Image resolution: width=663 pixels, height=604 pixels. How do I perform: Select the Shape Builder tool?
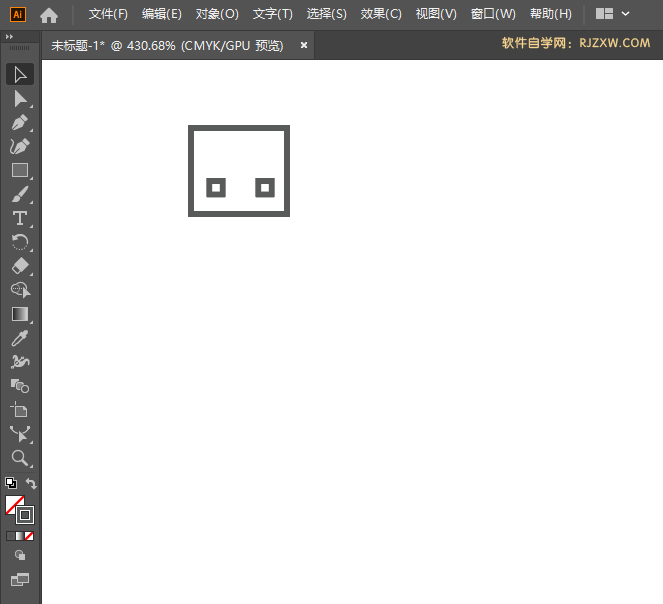(x=20, y=290)
